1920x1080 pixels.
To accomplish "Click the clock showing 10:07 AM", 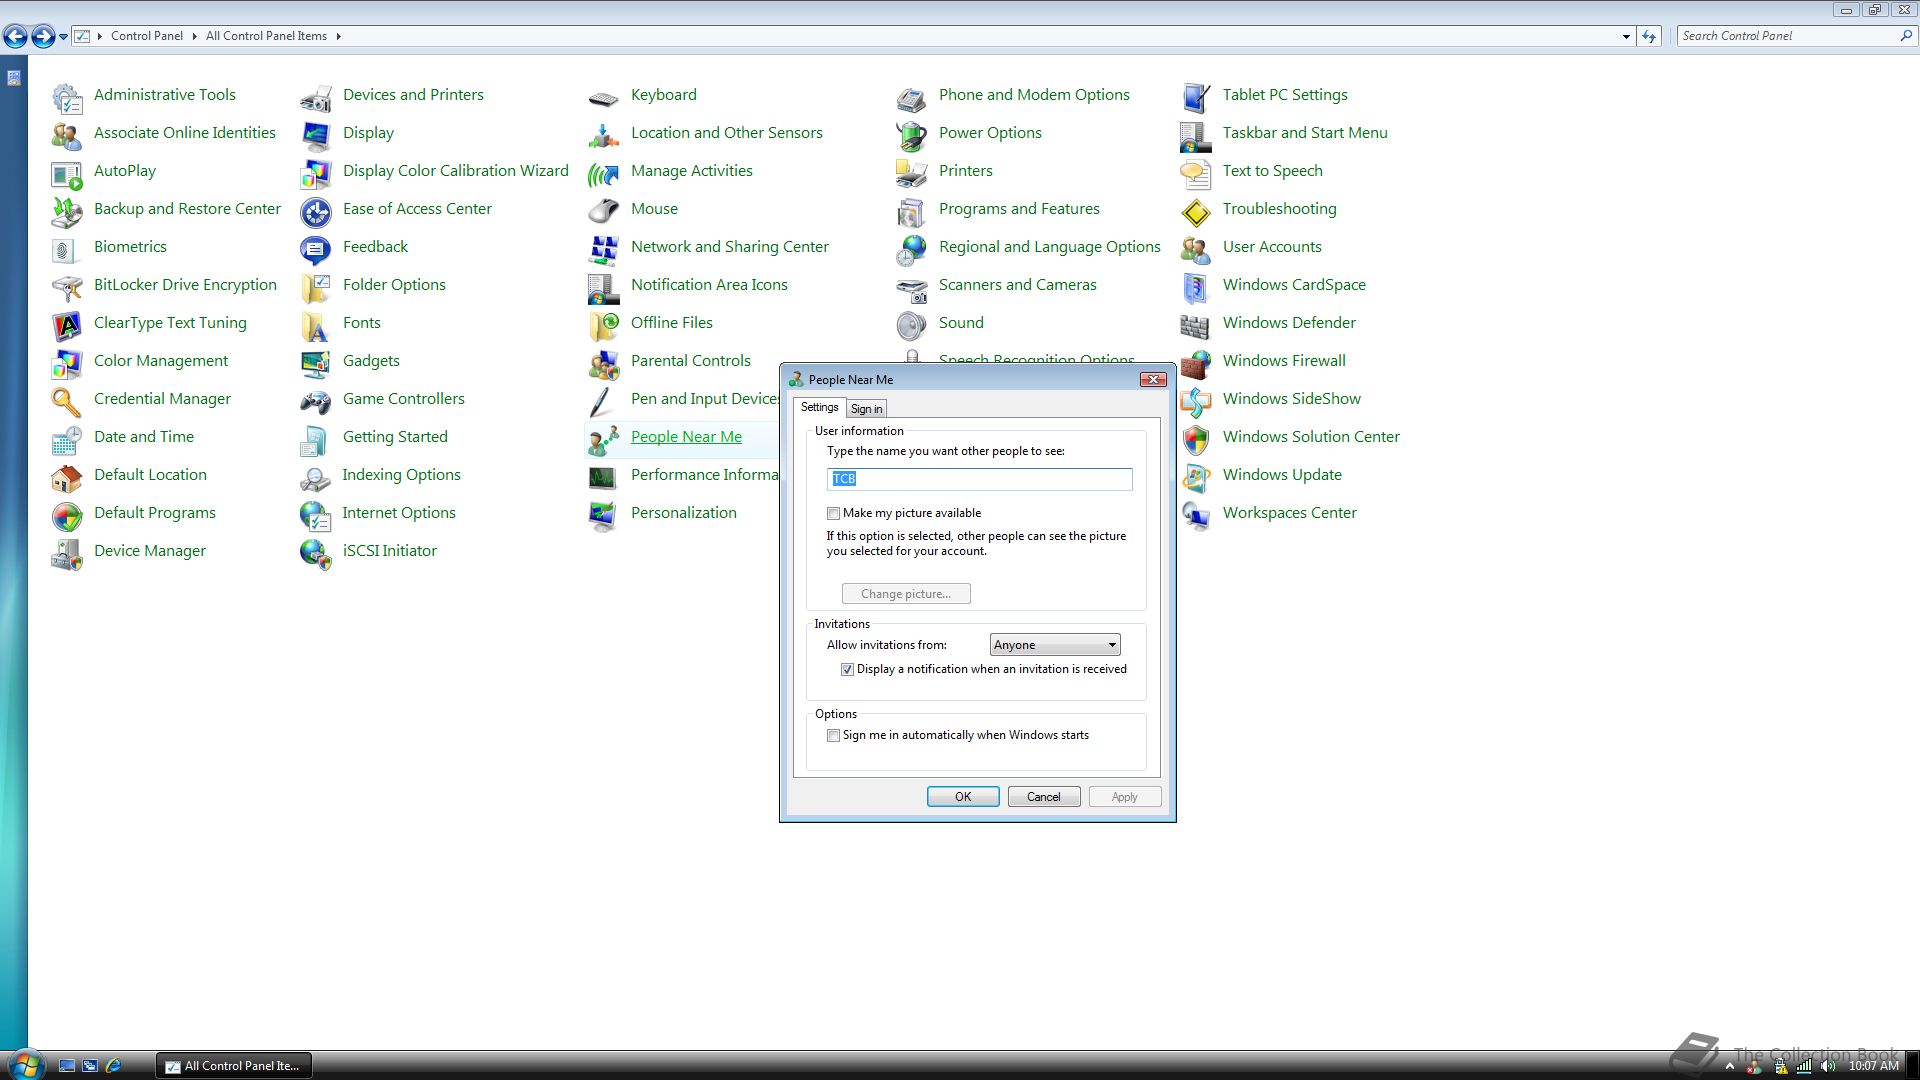I will [x=1873, y=1066].
